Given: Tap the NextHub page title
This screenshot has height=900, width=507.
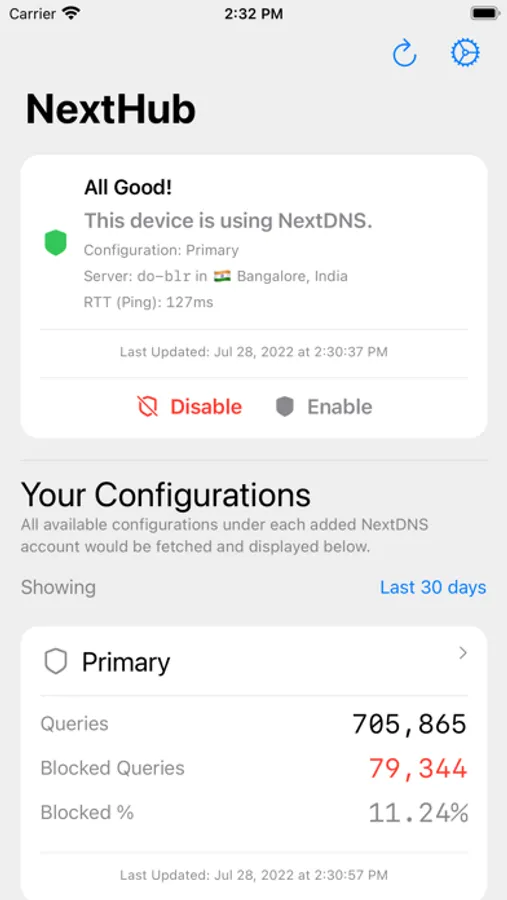Looking at the screenshot, I should [x=111, y=109].
